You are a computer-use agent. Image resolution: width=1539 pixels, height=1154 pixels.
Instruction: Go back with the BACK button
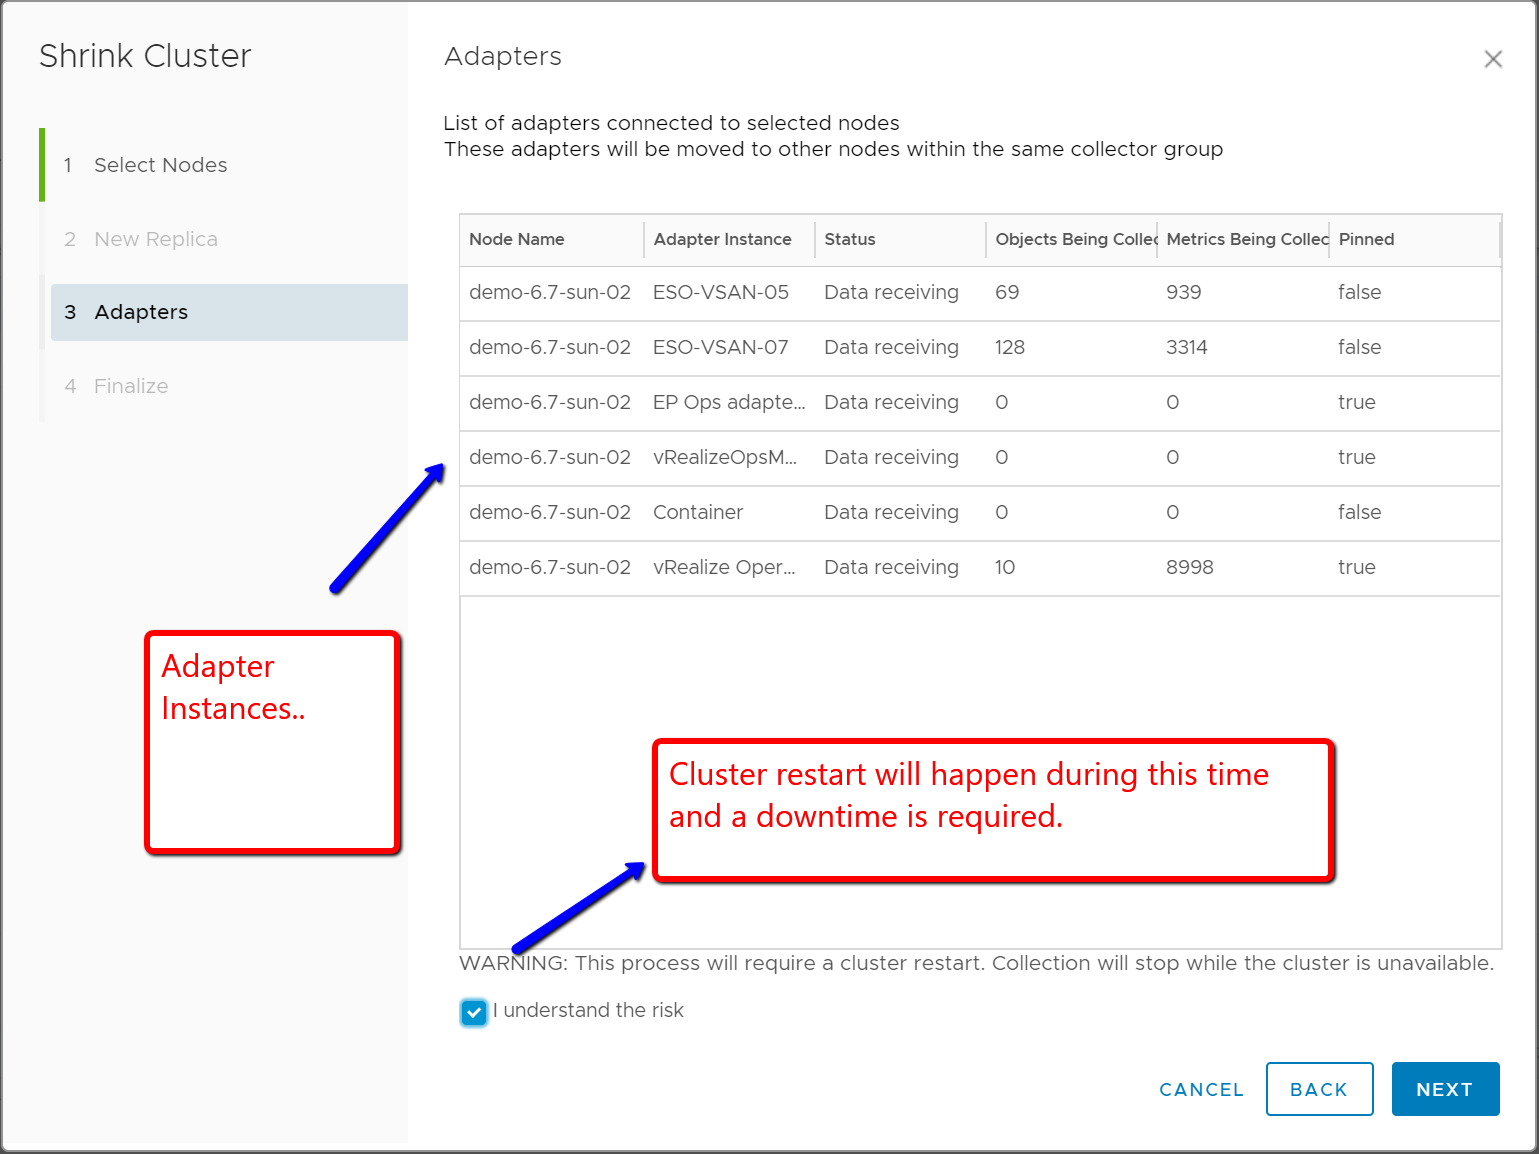(x=1319, y=1089)
